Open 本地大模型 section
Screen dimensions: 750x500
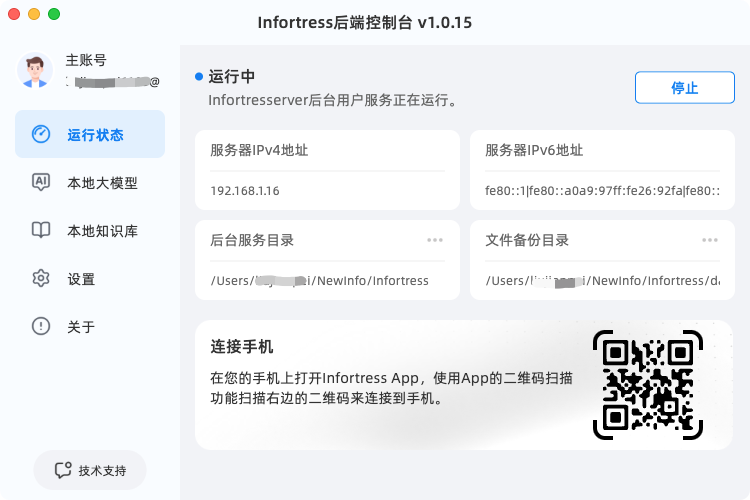tap(90, 182)
